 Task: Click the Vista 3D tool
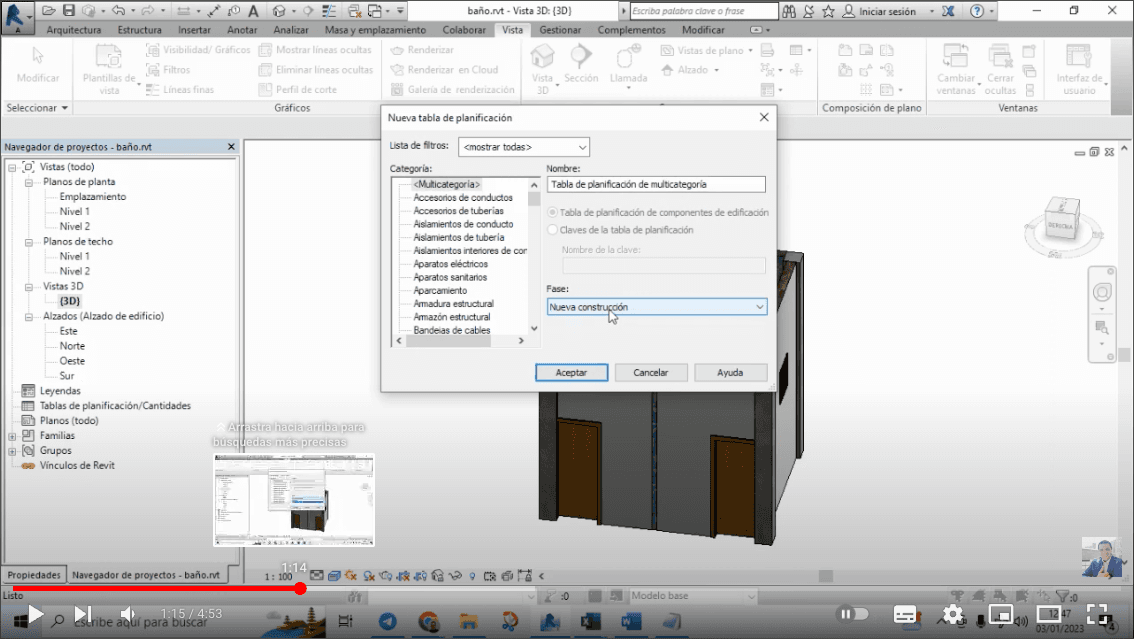coord(542,69)
